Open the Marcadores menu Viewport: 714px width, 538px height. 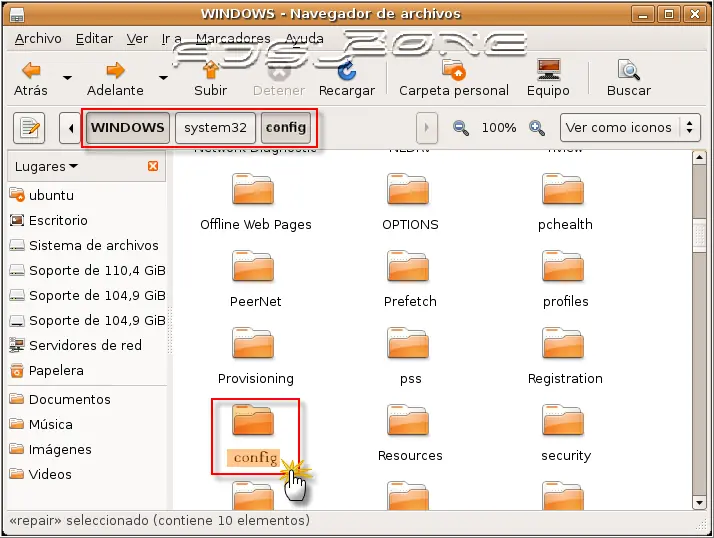tap(233, 39)
